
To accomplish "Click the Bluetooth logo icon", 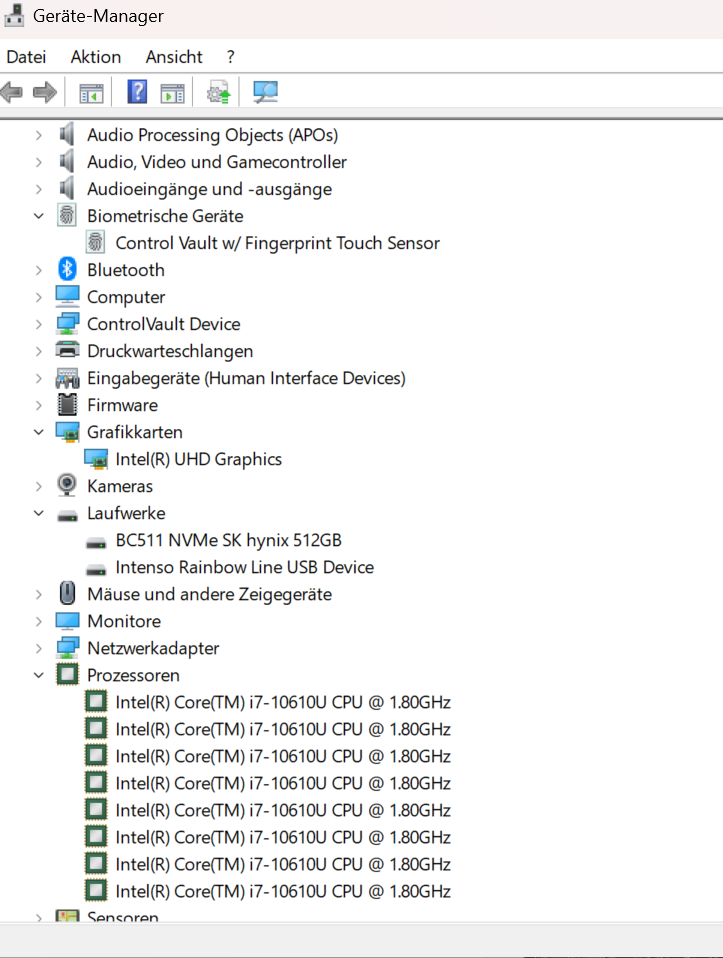I will click(67, 269).
